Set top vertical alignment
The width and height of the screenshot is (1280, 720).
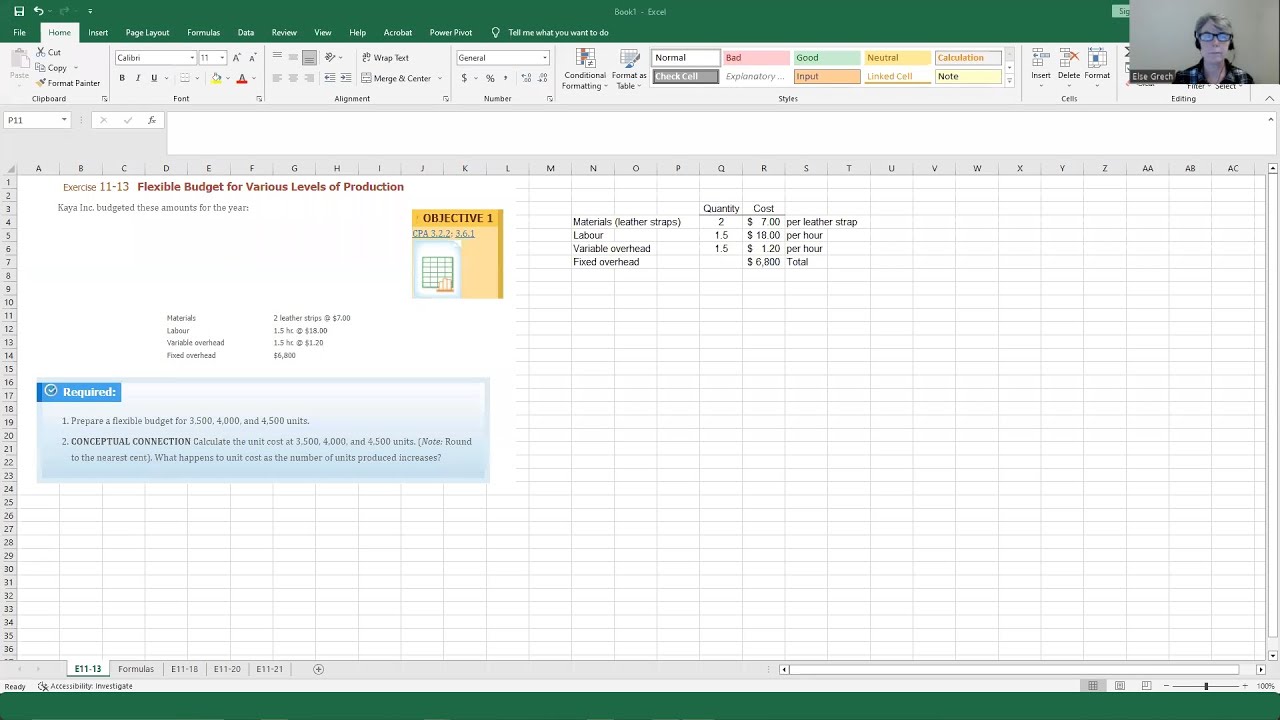277,58
